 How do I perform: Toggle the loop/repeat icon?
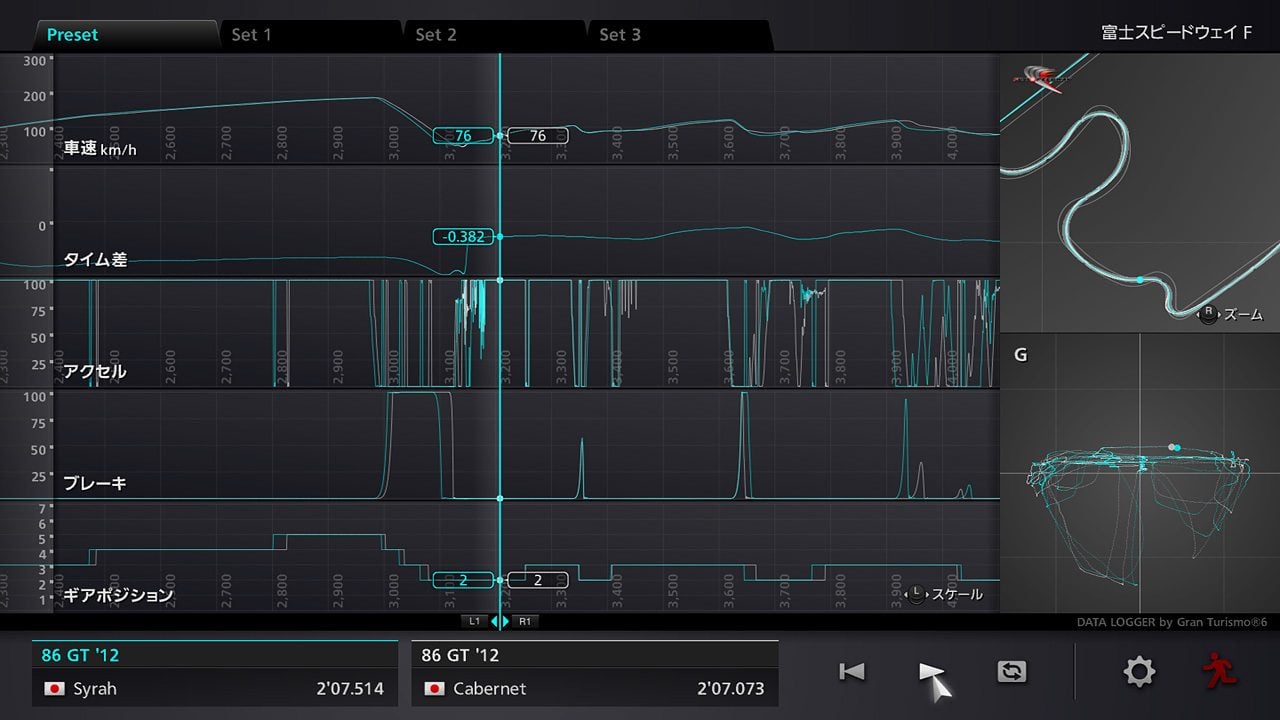pos(1012,672)
